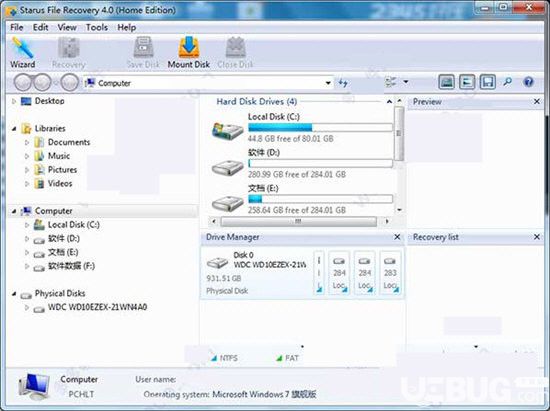Open the Computer address bar dropdown
The height and width of the screenshot is (411, 550).
[x=328, y=83]
